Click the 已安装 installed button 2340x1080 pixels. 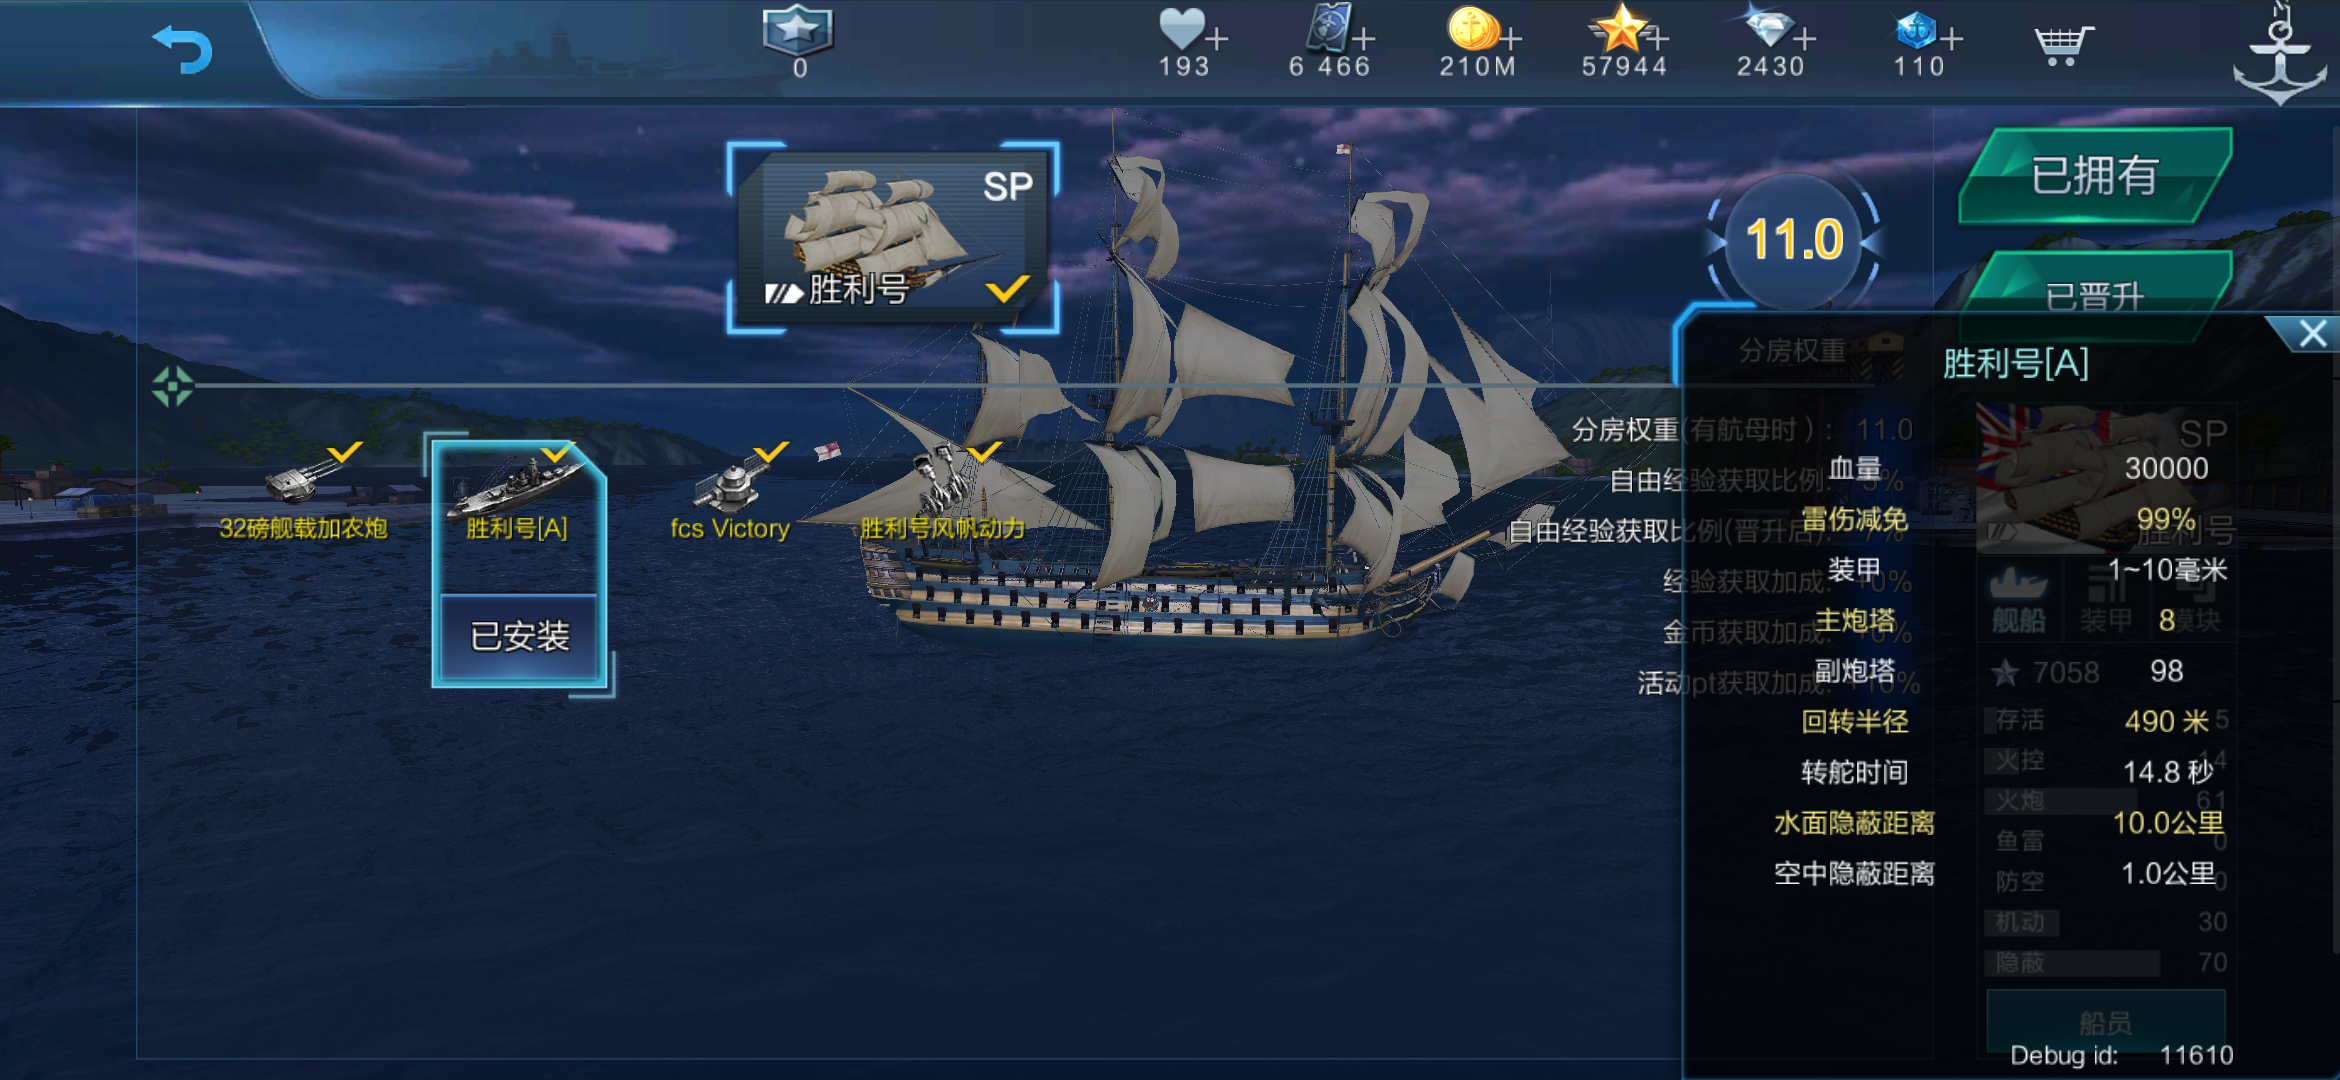point(519,637)
